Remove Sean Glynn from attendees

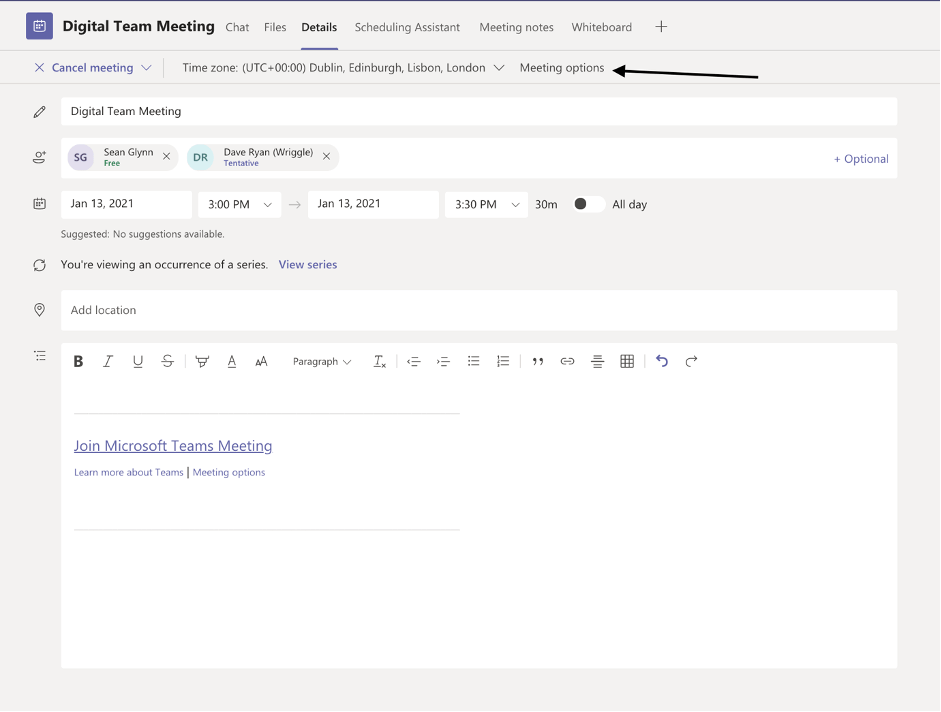167,157
